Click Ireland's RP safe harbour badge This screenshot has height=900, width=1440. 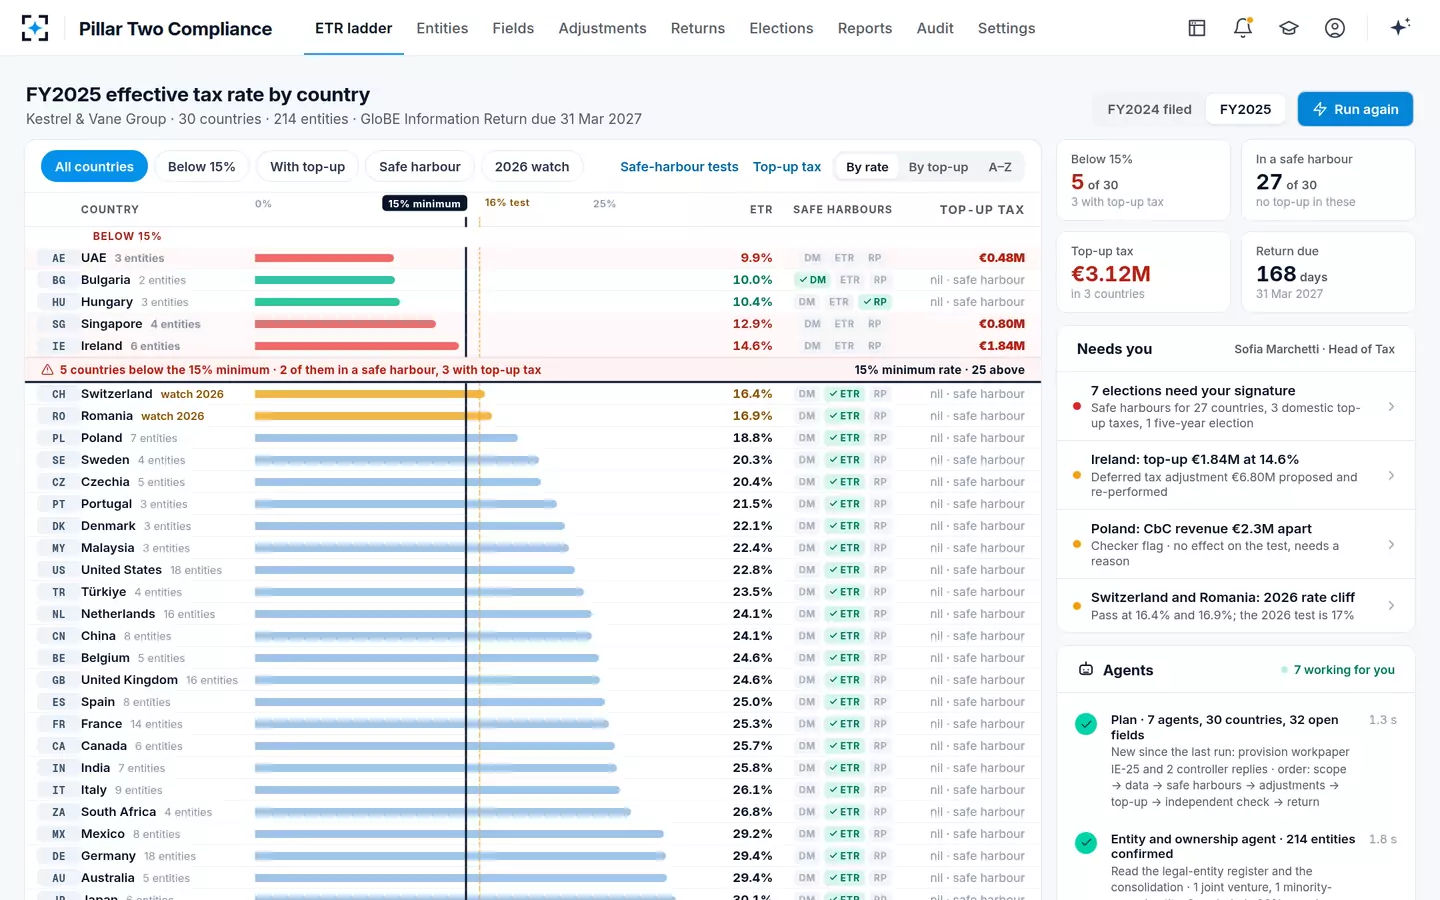[x=875, y=346]
